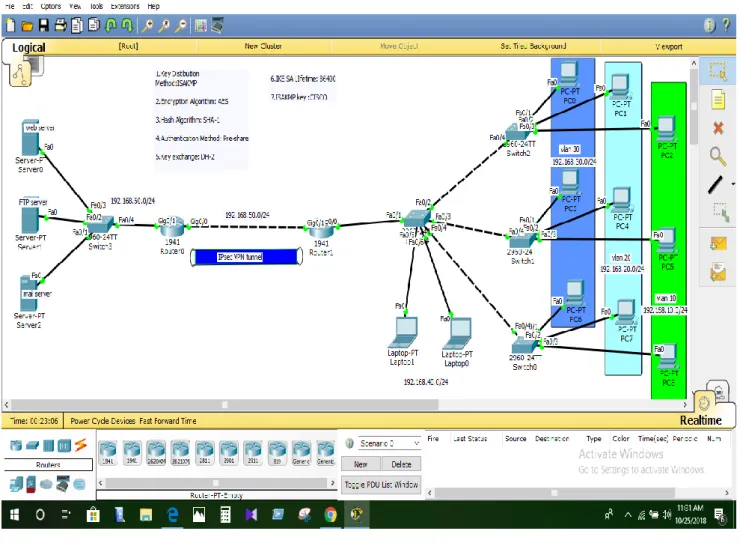Click the Toggle PDU List Window button
The image size is (740, 543).
click(x=380, y=485)
